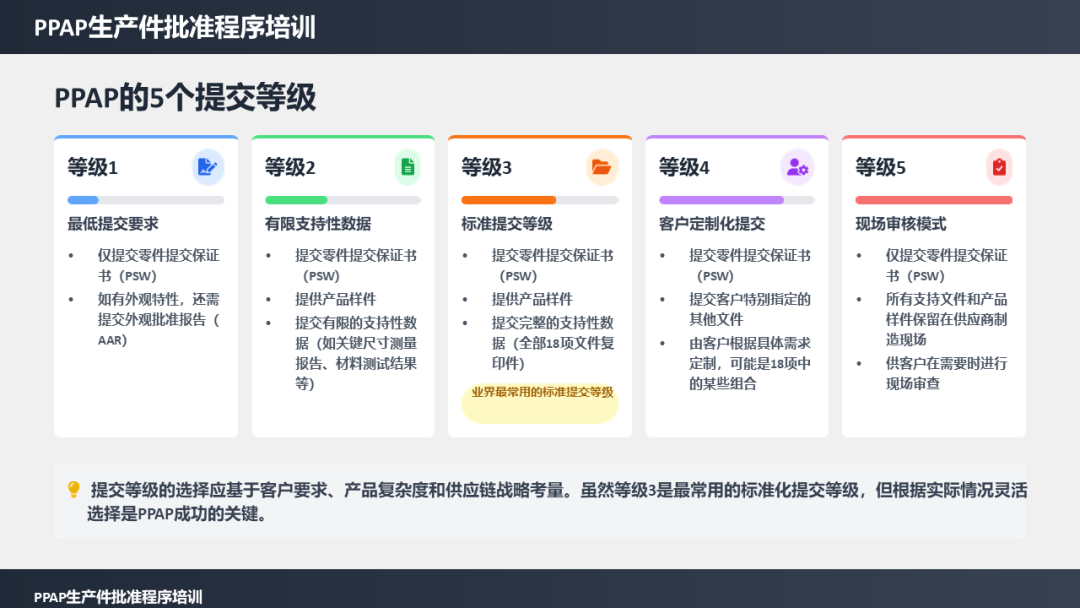Select the orange progress bar under 等级3
Image resolution: width=1080 pixels, height=608 pixels.
click(x=508, y=200)
